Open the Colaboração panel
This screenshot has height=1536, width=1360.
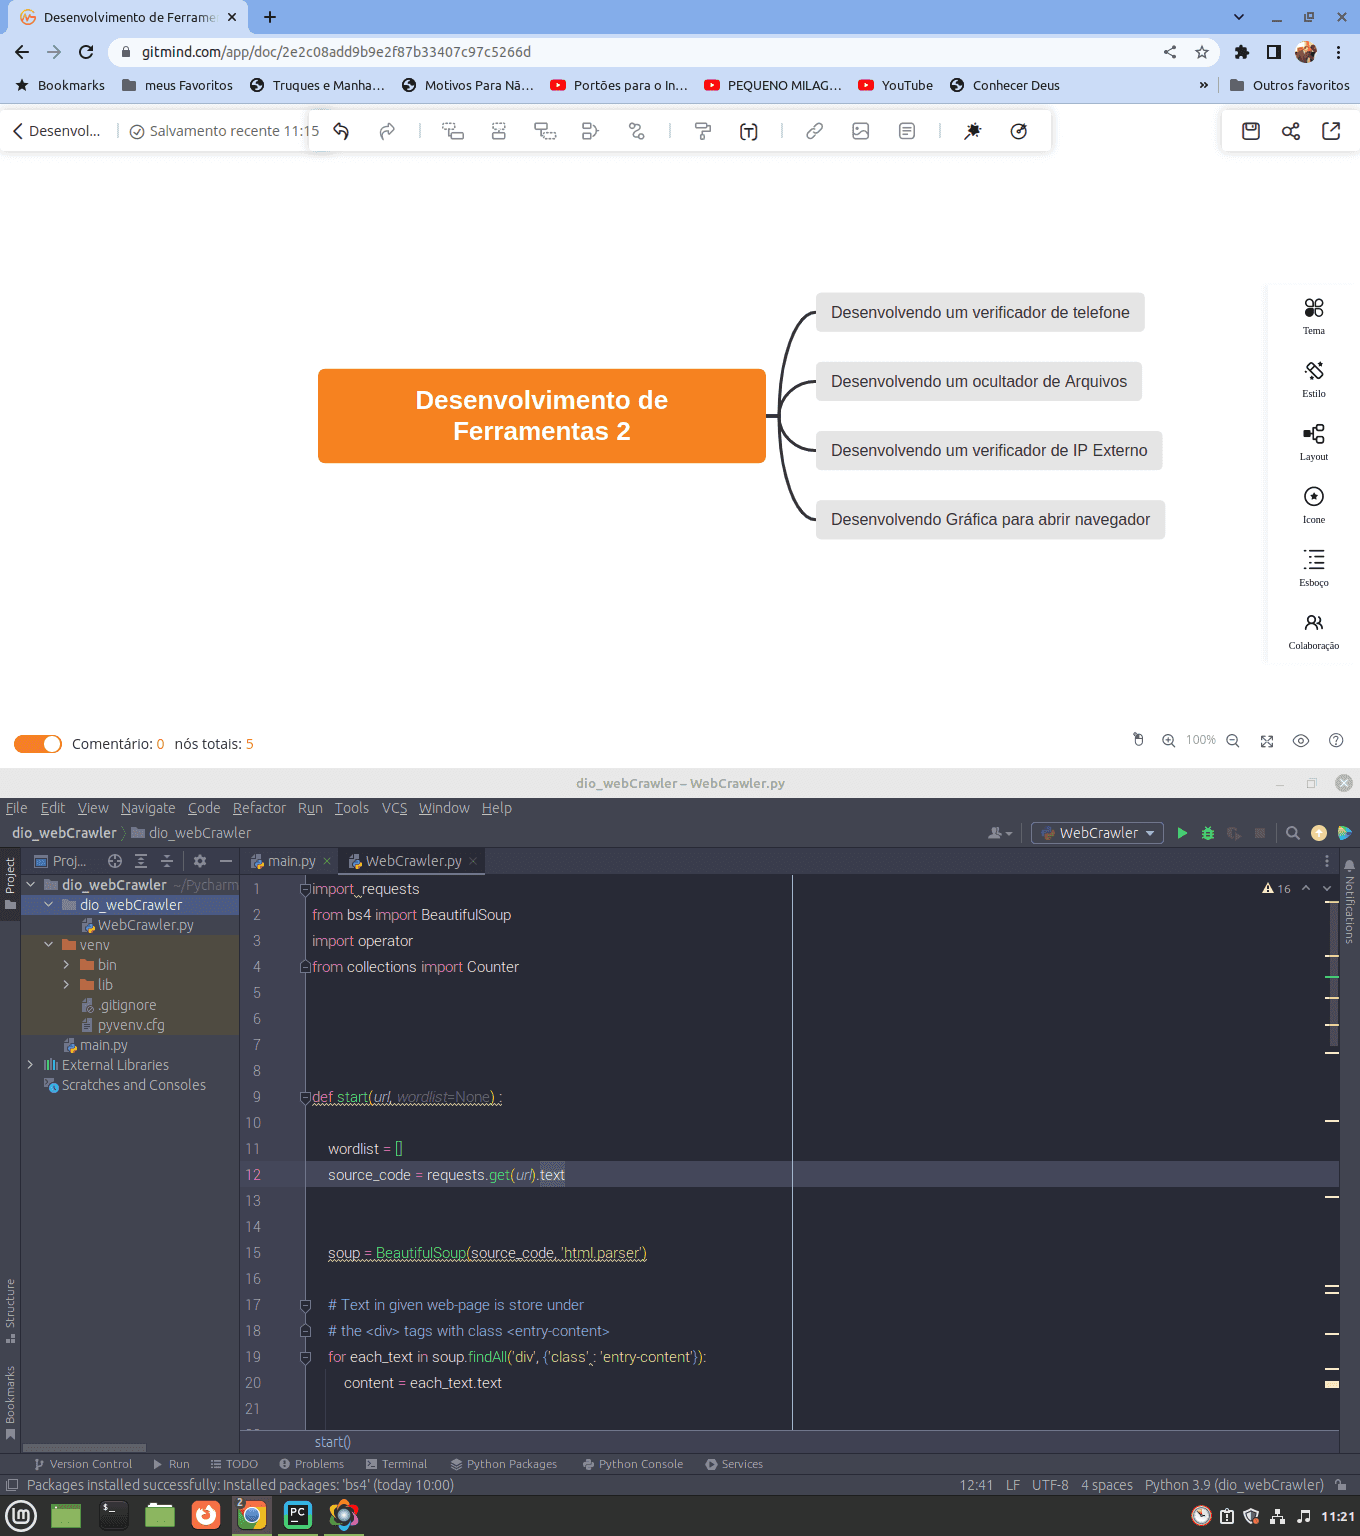point(1313,630)
